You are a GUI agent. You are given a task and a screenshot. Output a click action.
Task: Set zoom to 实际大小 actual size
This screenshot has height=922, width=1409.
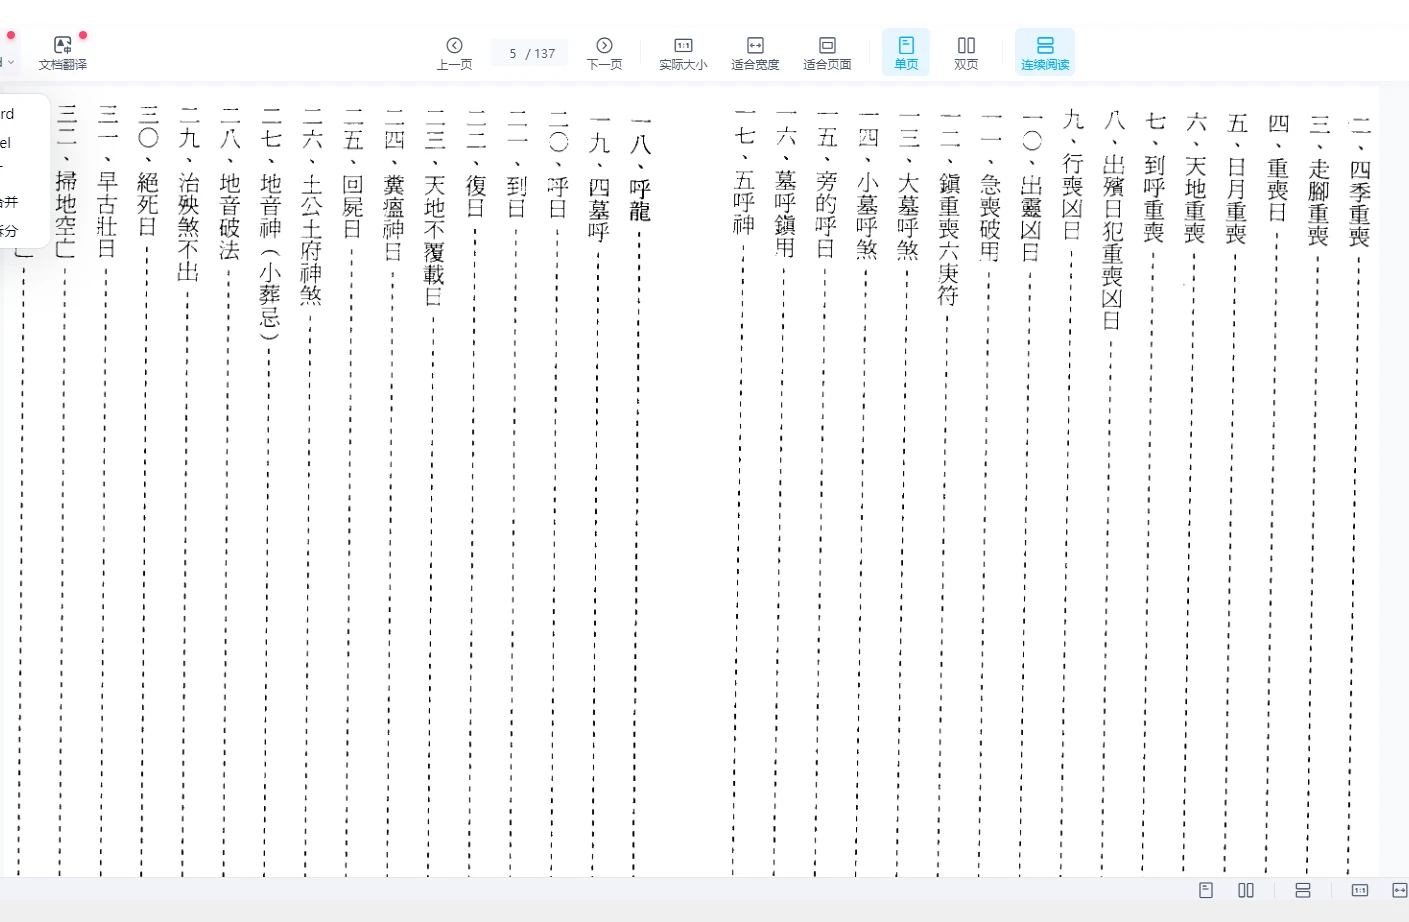[683, 52]
